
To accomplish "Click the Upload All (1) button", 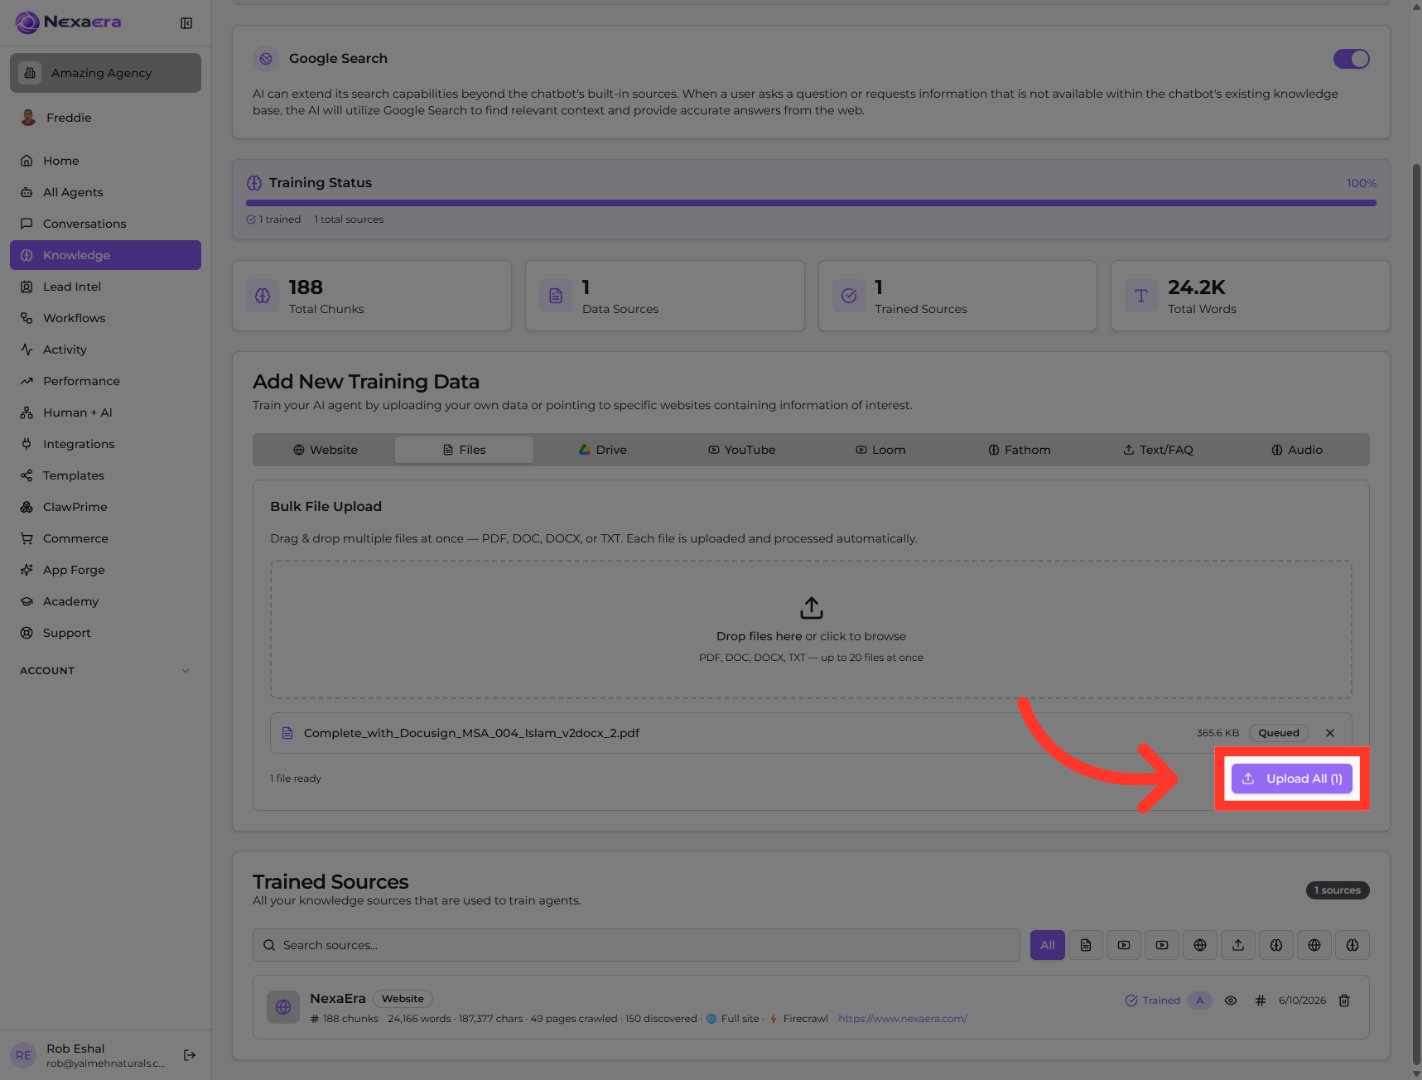I will point(1292,779).
